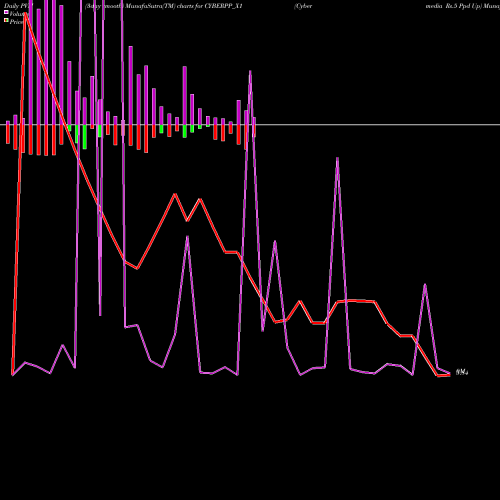Click the Volume legend color swatch

tap(6, 12)
